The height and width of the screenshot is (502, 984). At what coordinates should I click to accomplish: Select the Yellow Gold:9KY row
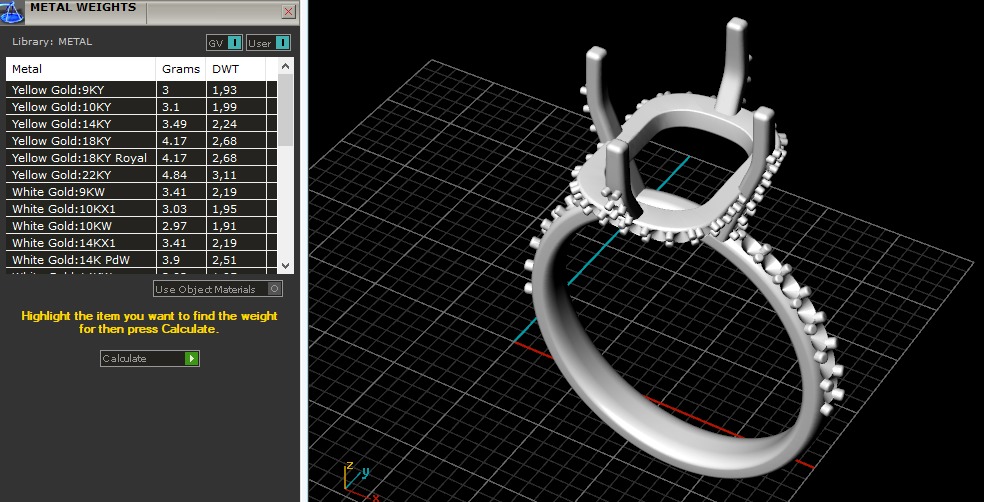coord(142,90)
